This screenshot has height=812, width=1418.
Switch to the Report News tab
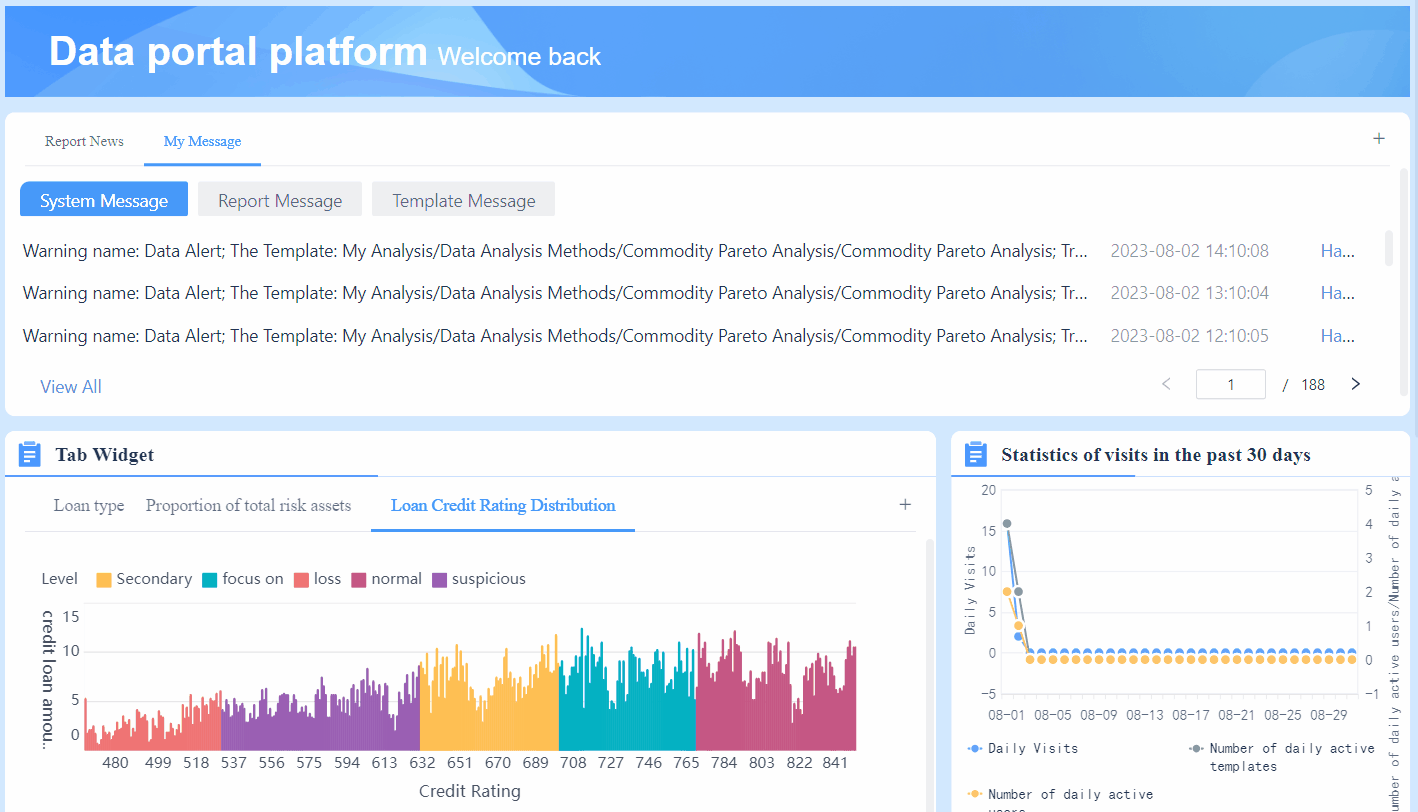(84, 141)
